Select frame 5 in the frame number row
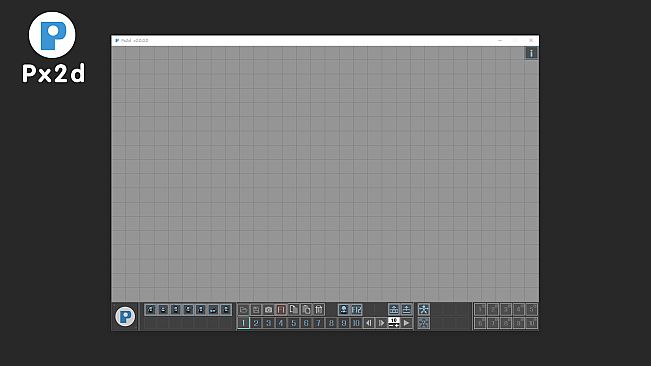651x366 pixels. [x=294, y=323]
